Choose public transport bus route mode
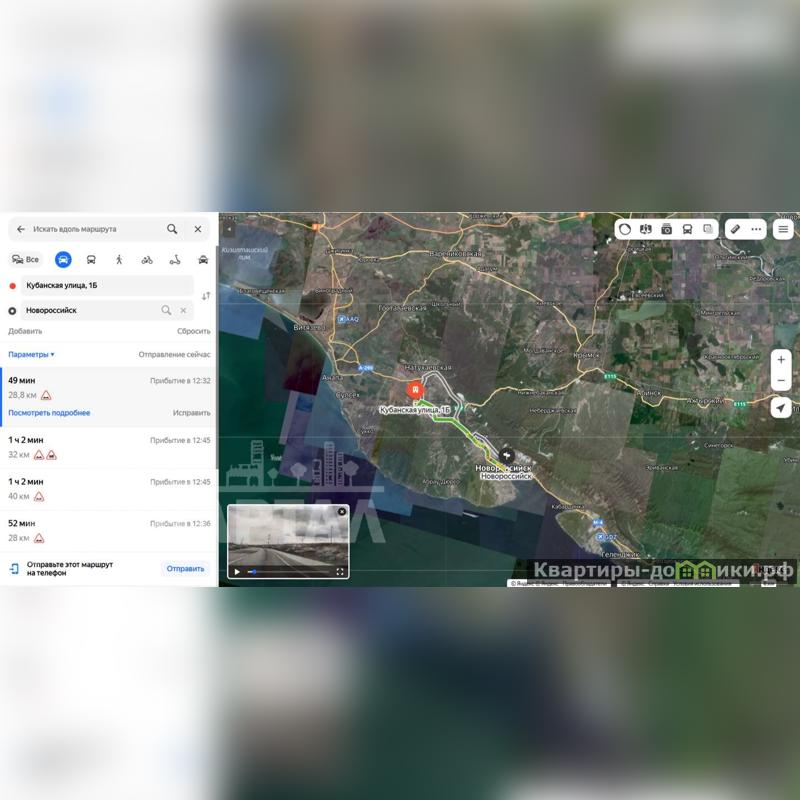Screen dimensions: 800x800 click(91, 259)
